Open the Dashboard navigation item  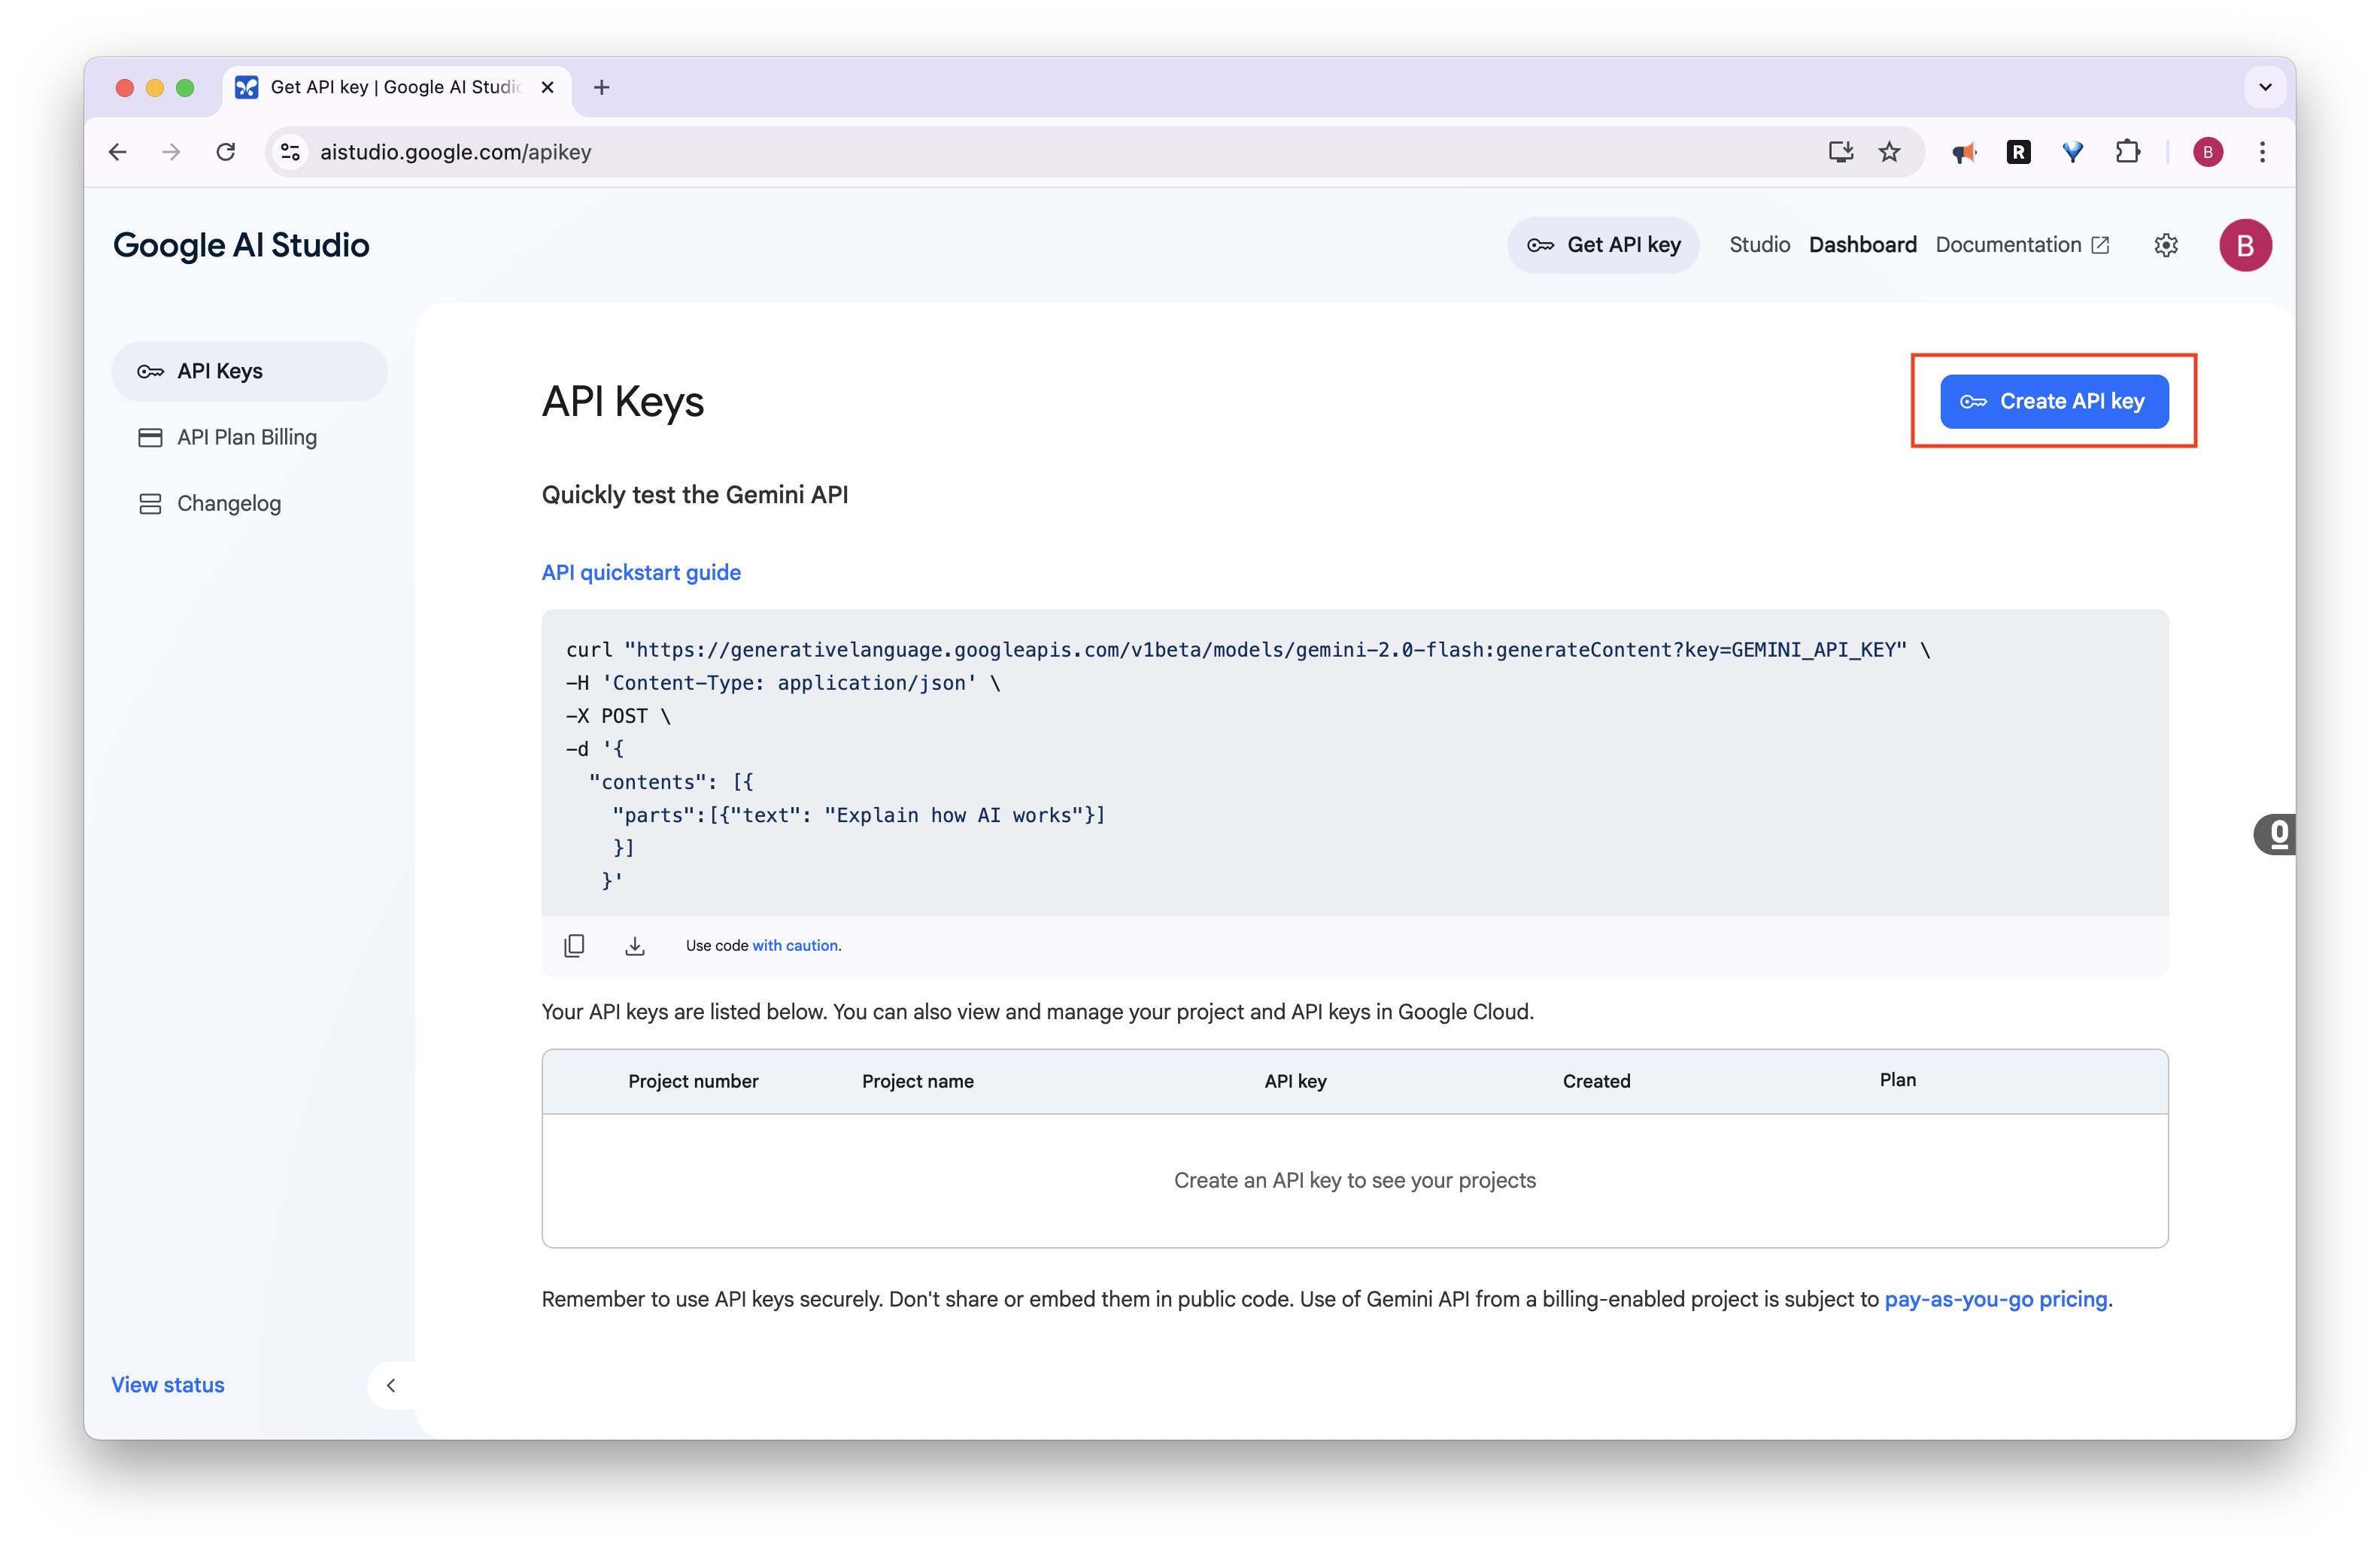(1862, 245)
